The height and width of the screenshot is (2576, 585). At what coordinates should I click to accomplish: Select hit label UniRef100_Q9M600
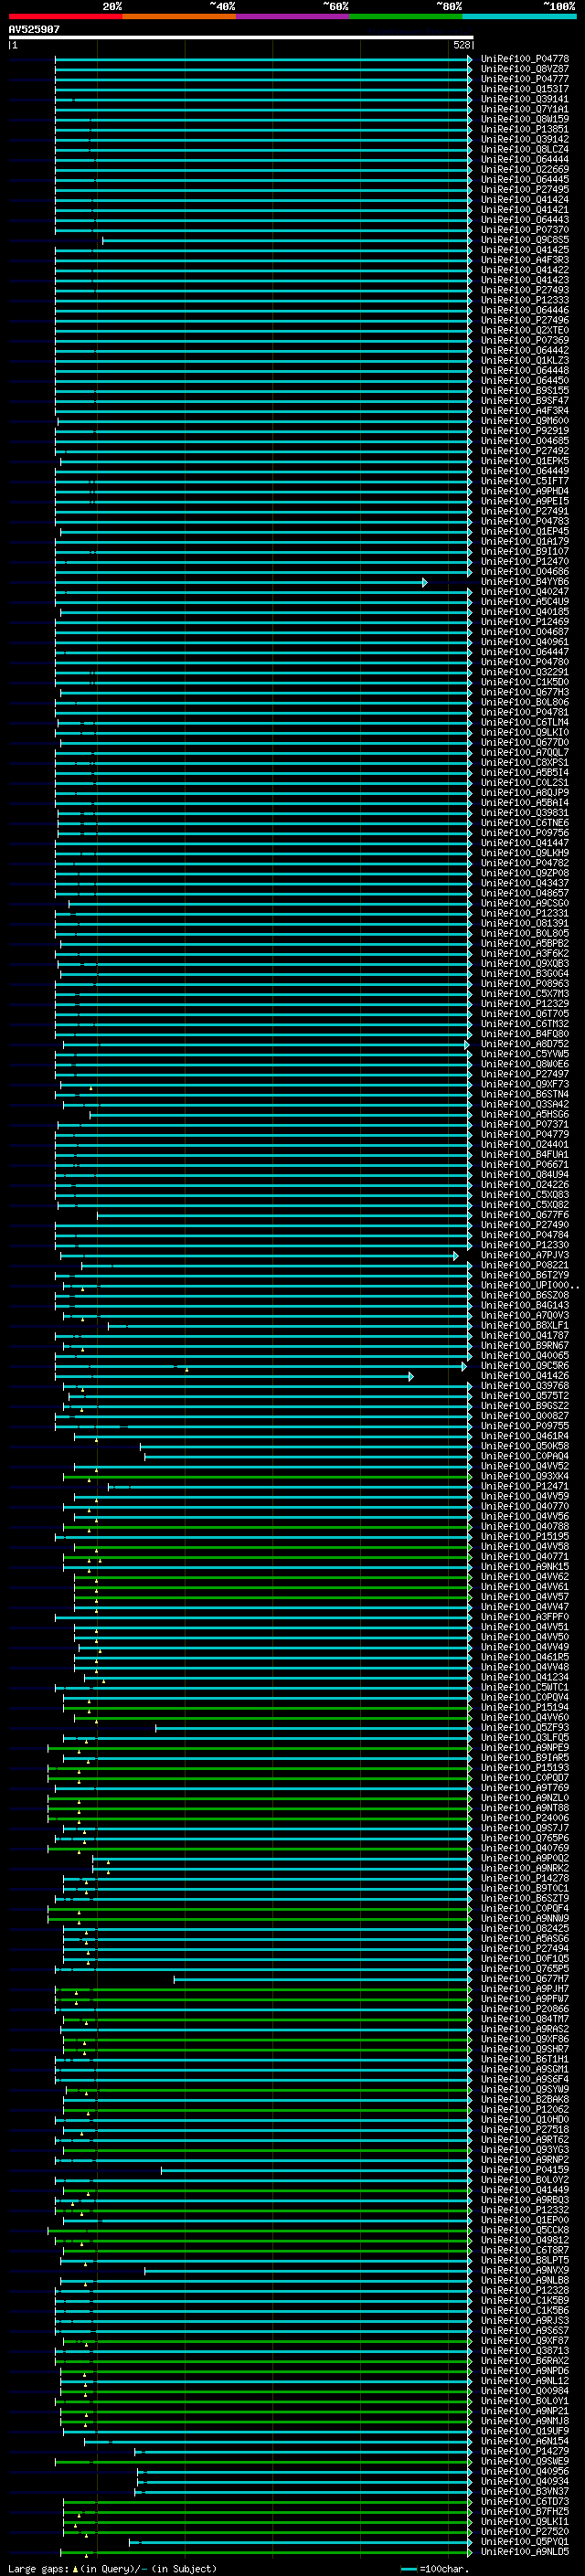tap(524, 421)
